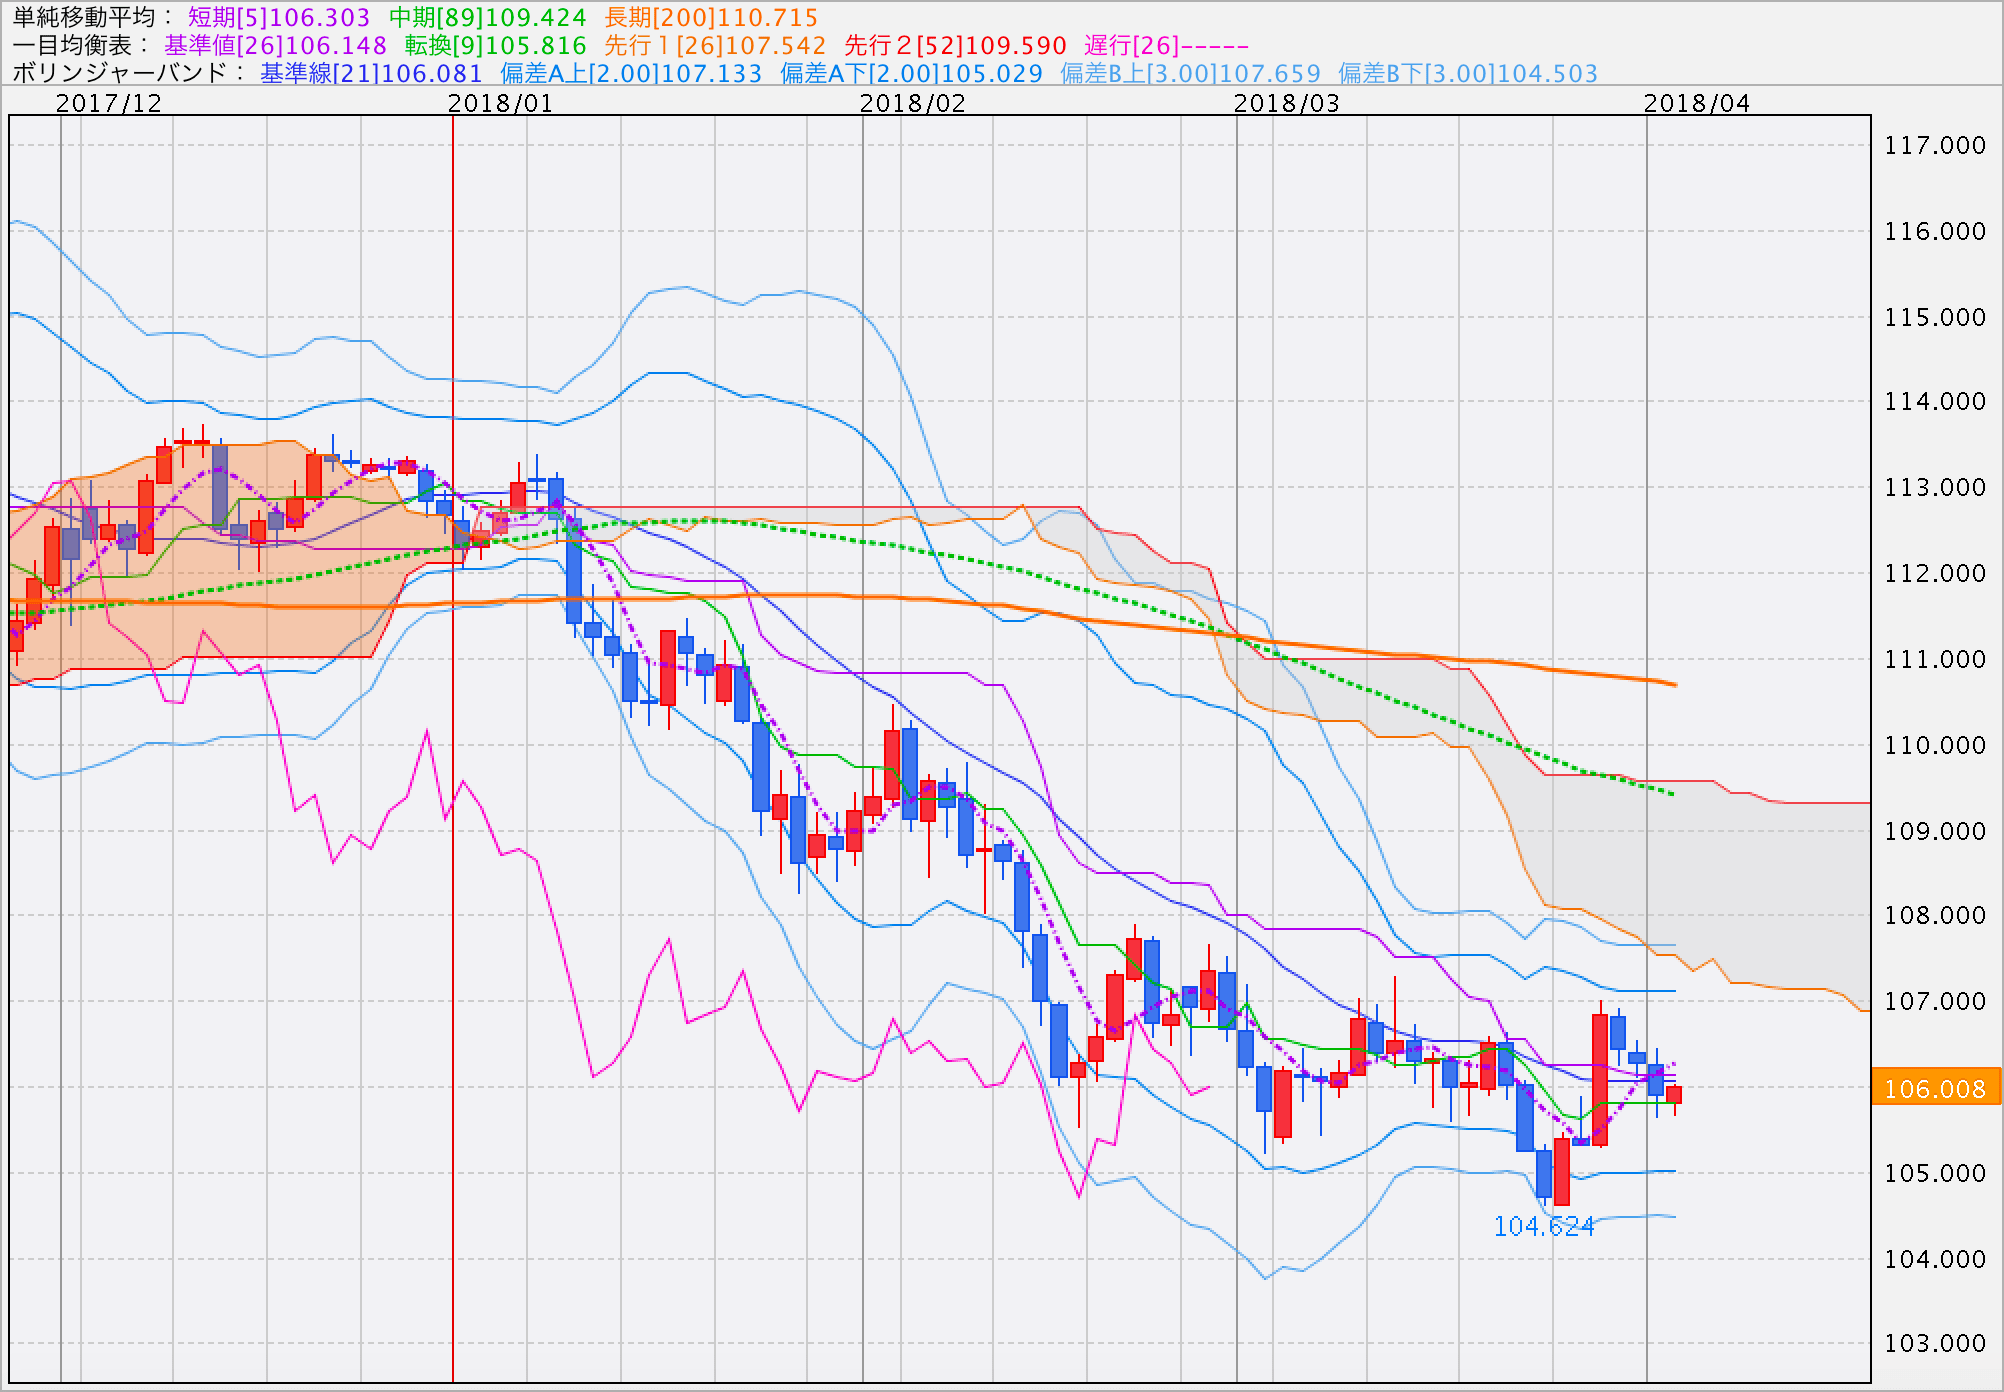Click the 103.000 price axis label
Image resolution: width=2004 pixels, height=1392 pixels.
point(1935,1343)
